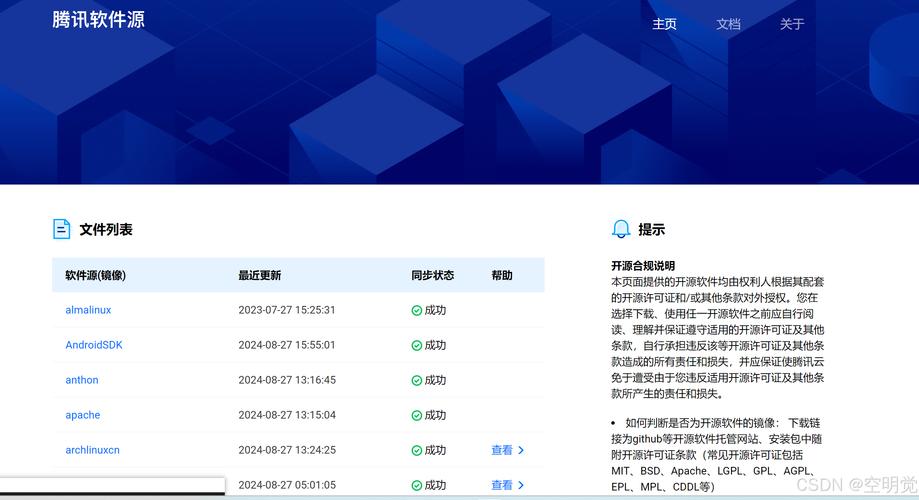
Task: Click success check icon in anthon row
Action: (417, 380)
